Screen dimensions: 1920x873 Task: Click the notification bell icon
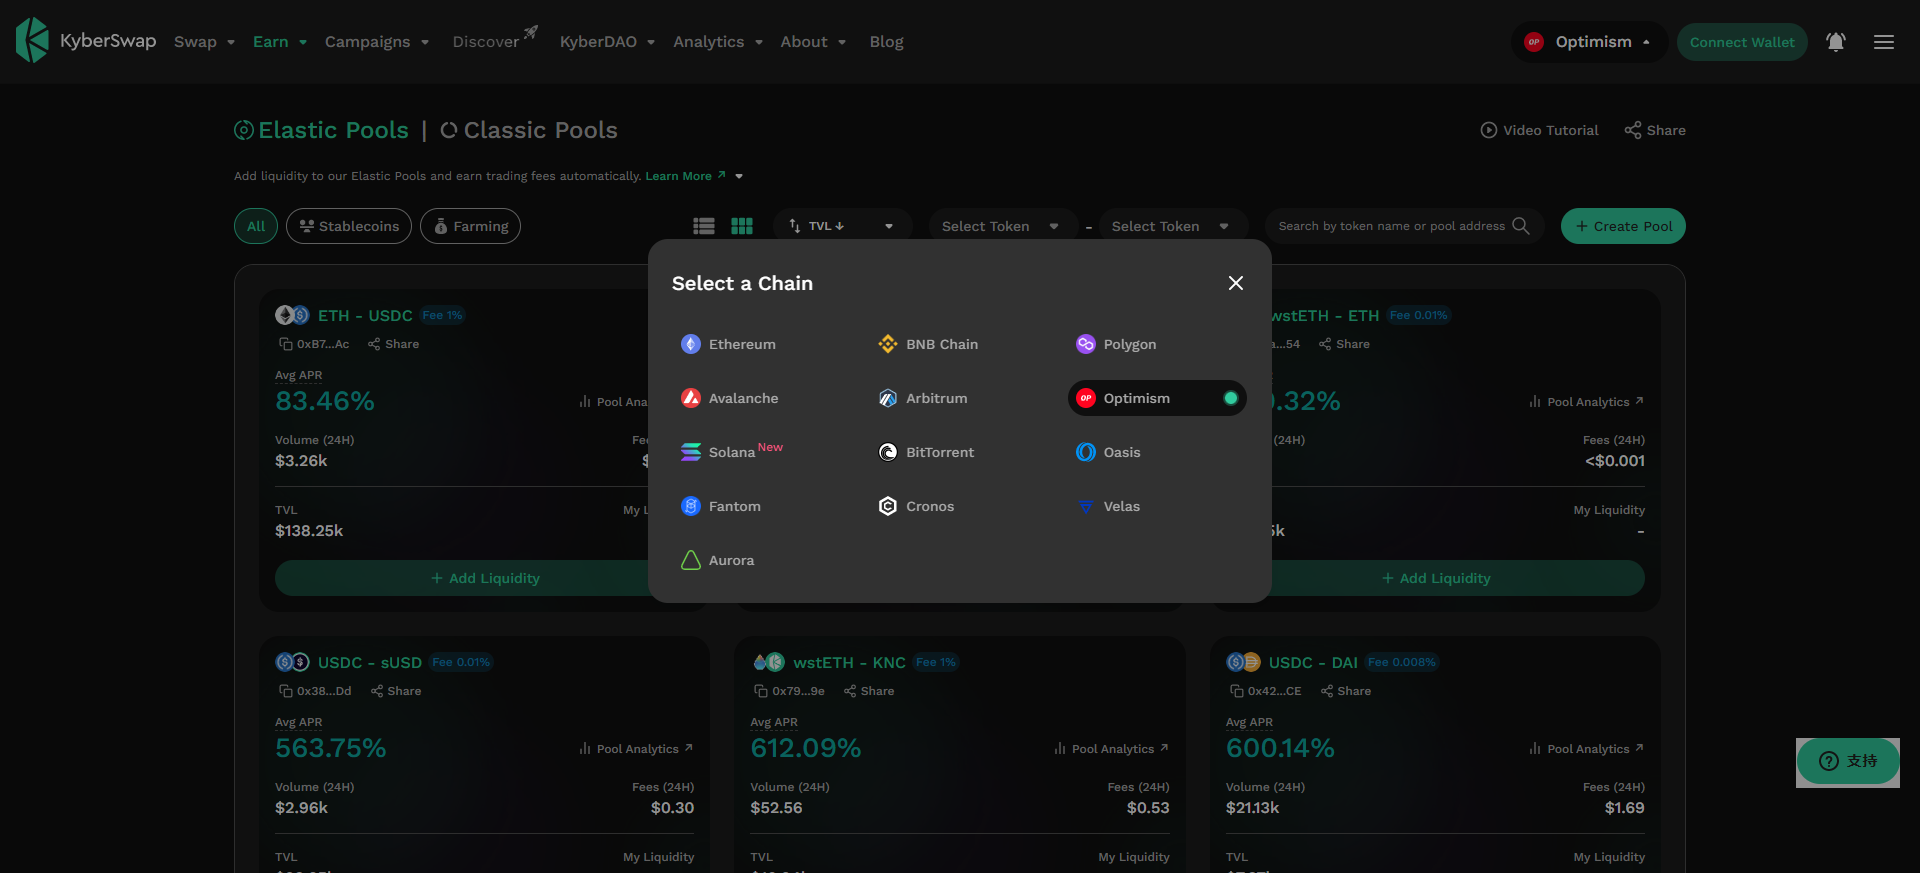(1835, 42)
